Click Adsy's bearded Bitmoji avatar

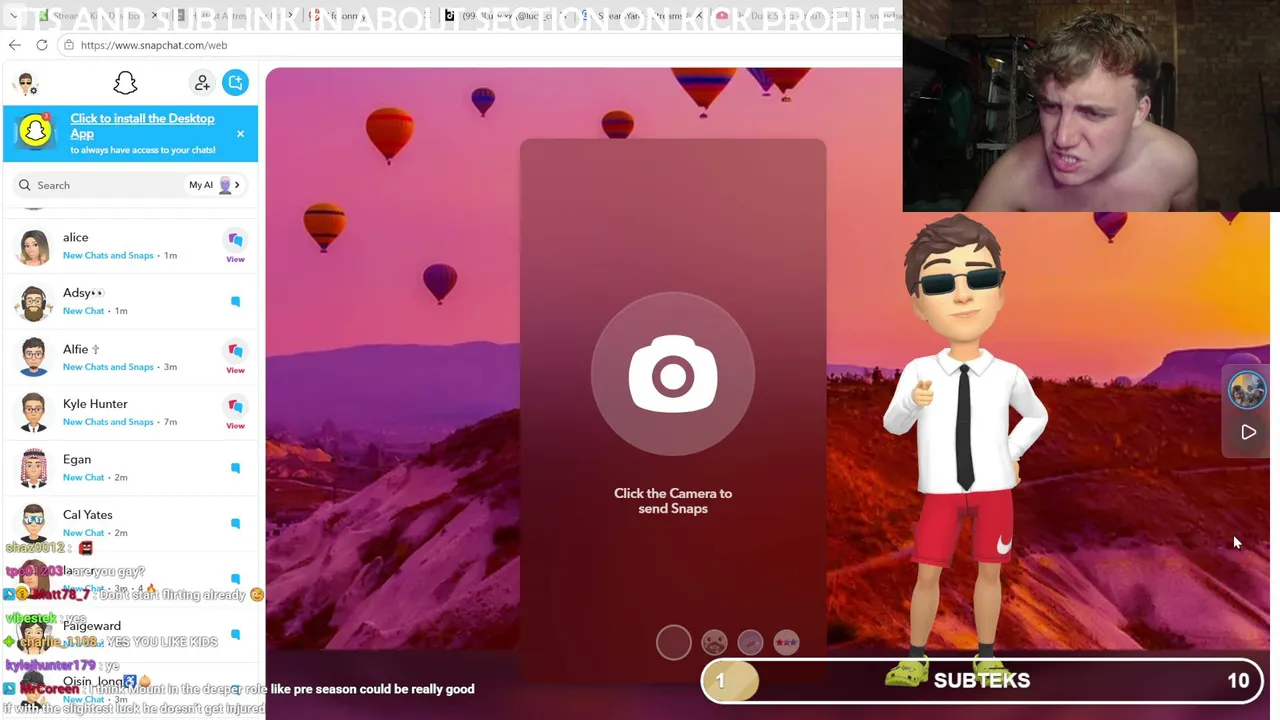click(x=34, y=302)
